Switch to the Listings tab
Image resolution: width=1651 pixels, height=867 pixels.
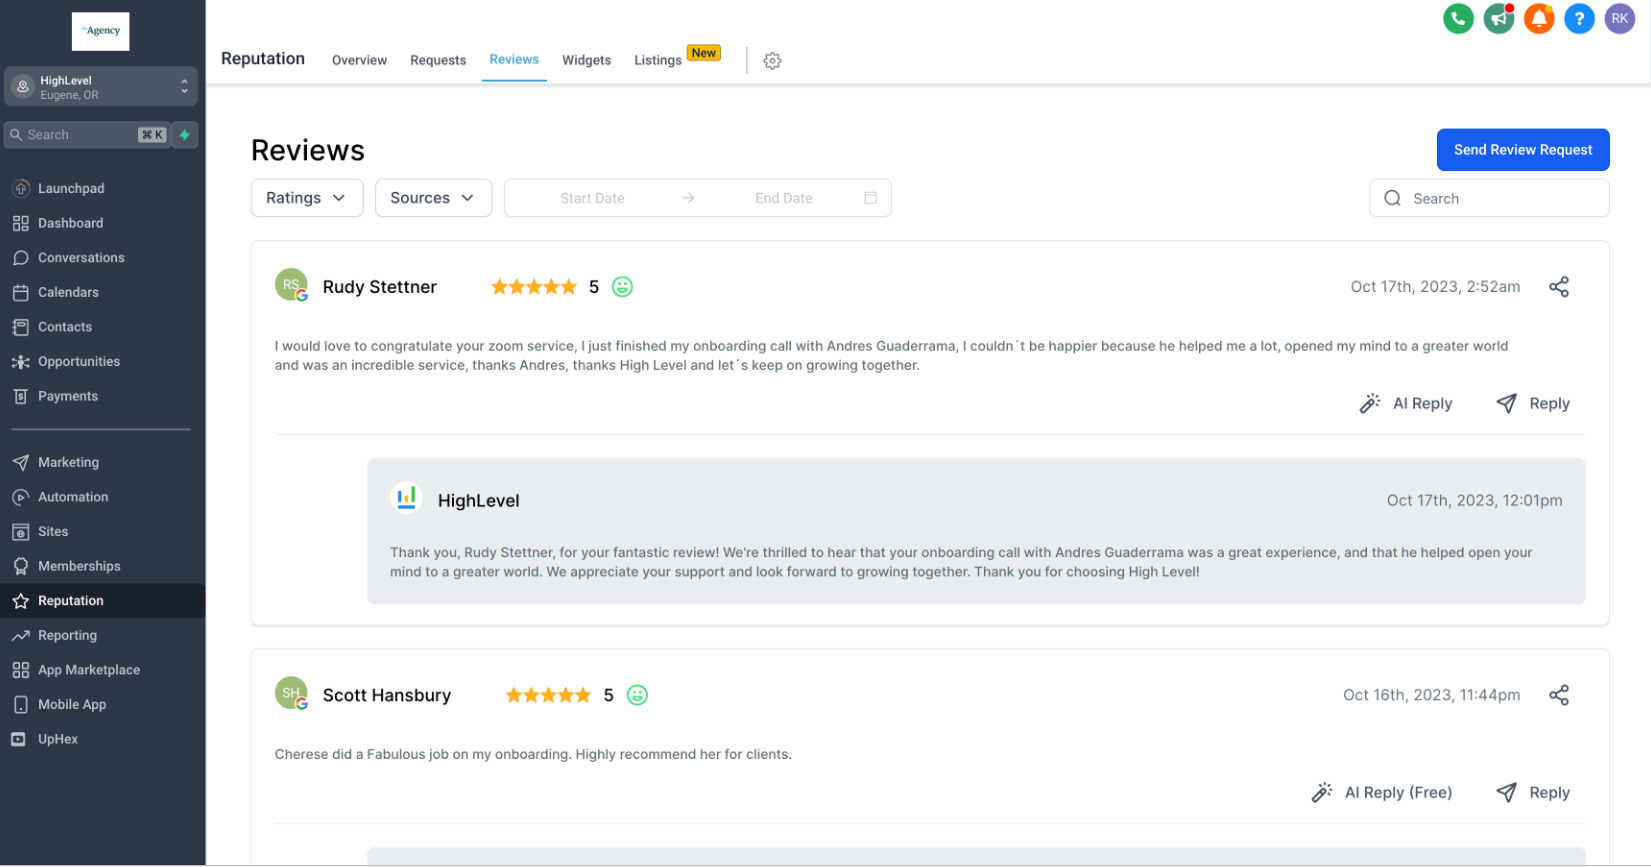click(x=658, y=60)
